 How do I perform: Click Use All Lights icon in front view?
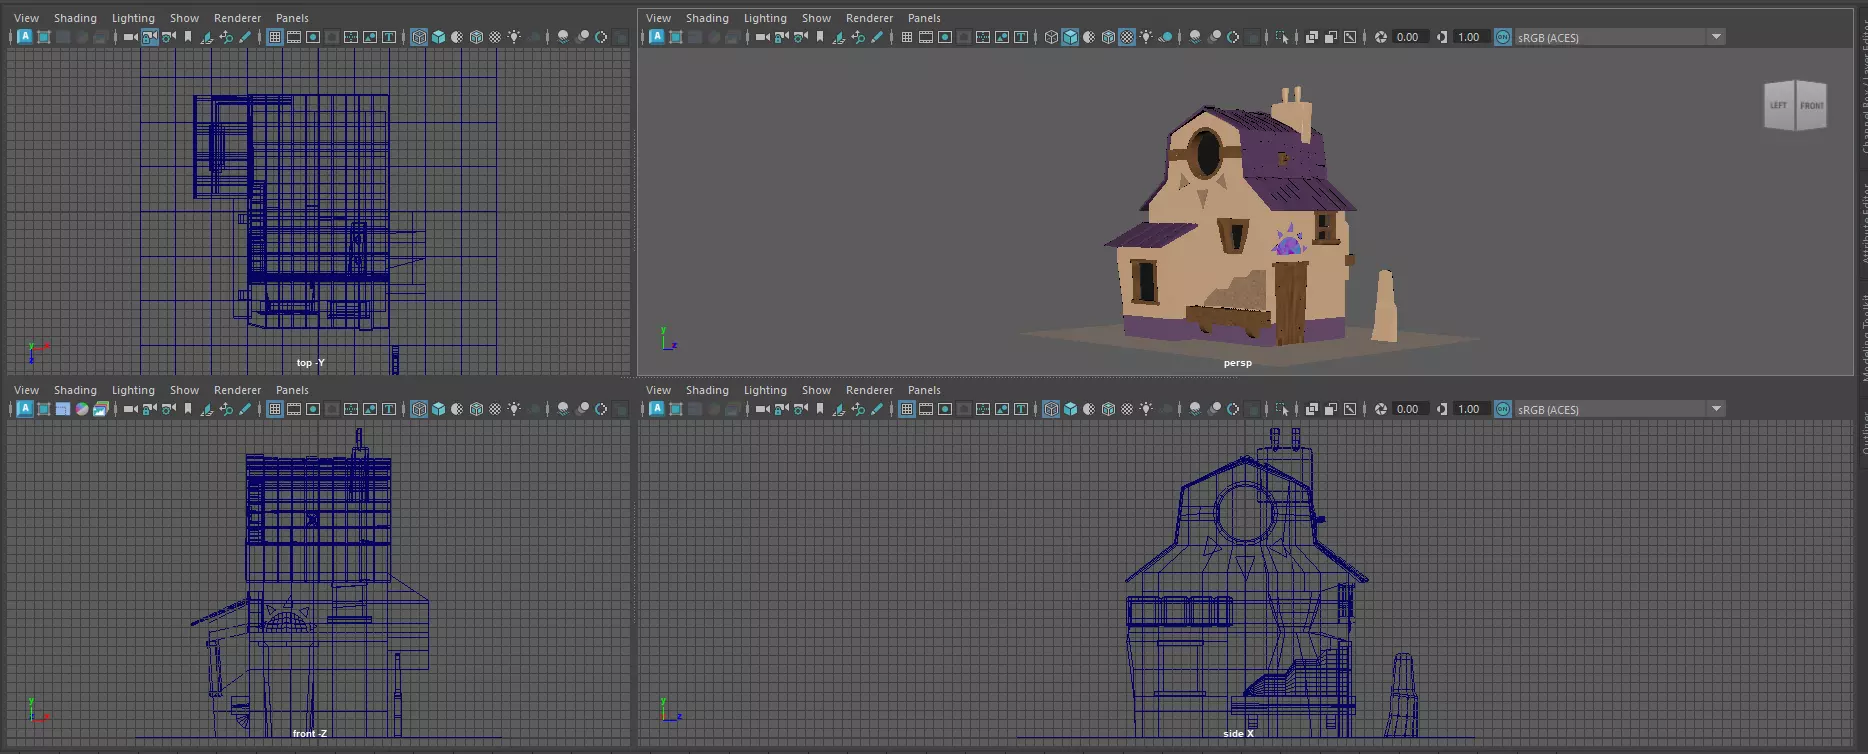pyautogui.click(x=514, y=409)
